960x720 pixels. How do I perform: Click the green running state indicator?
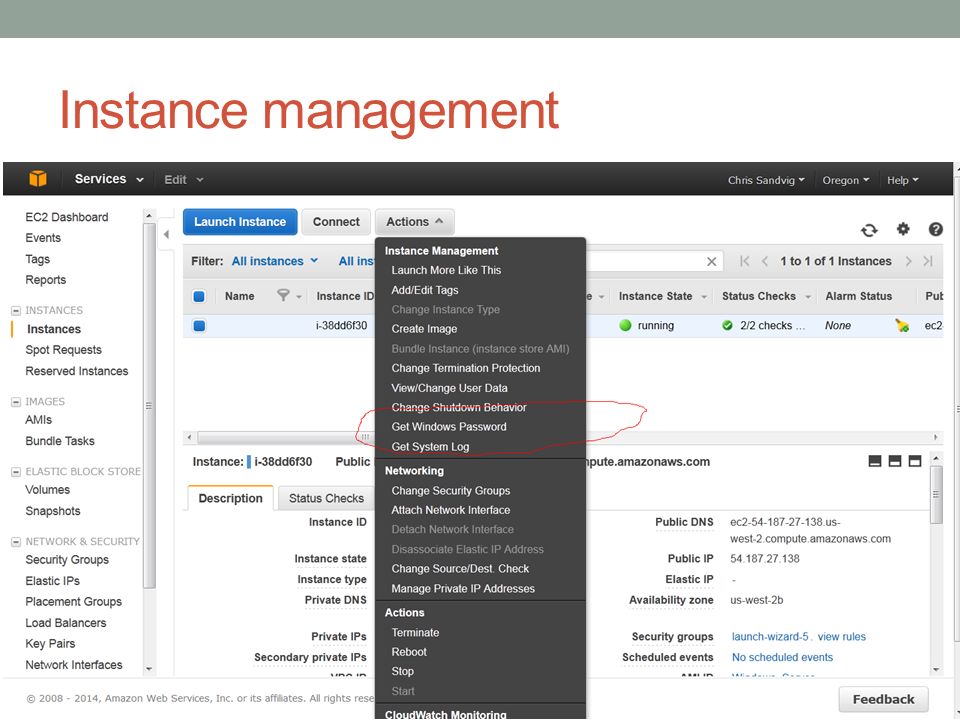pos(625,325)
